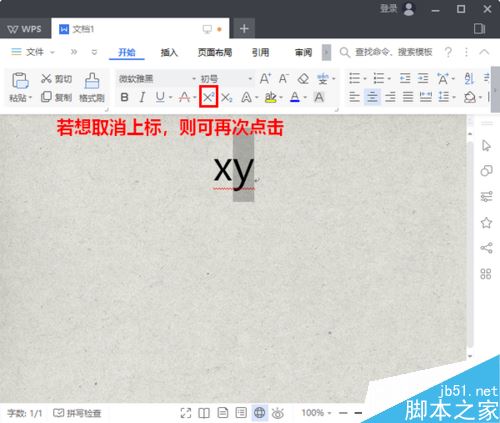
Task: Click the Paste clipboard icon
Action: [20, 80]
